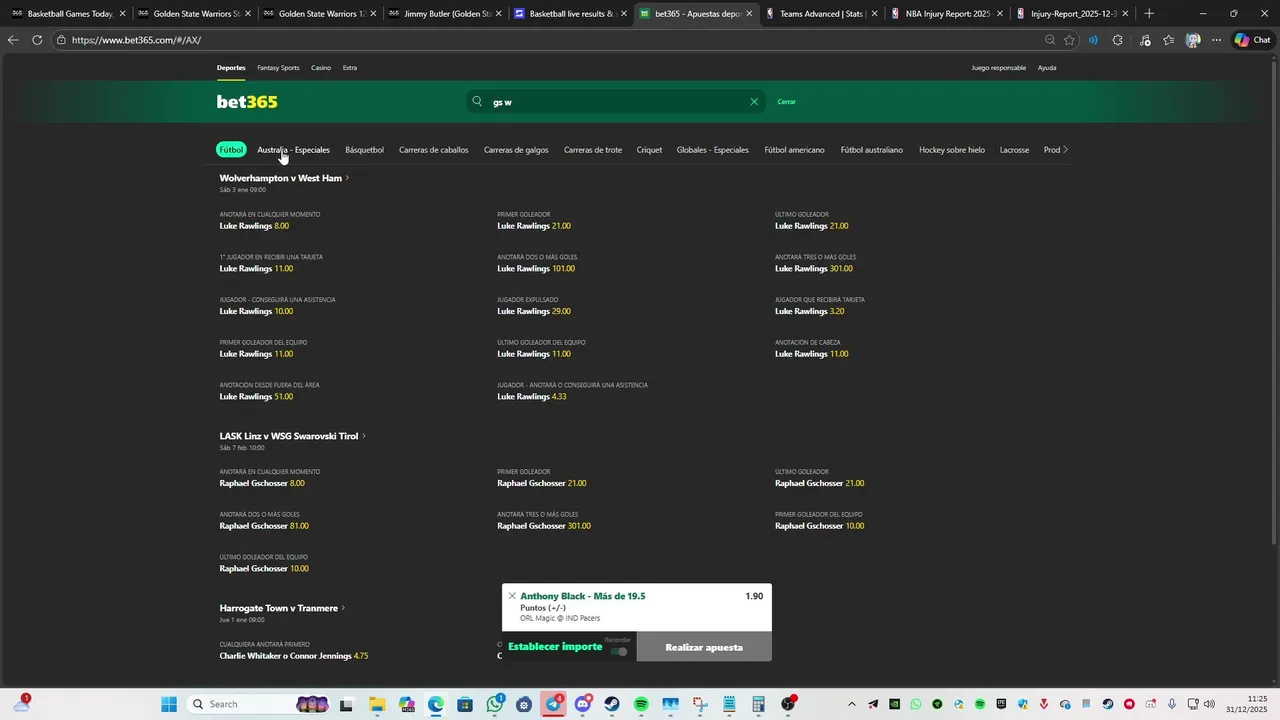Screen dimensions: 1280x720
Task: Open Fantasy Sports in top navigation
Action: [278, 68]
